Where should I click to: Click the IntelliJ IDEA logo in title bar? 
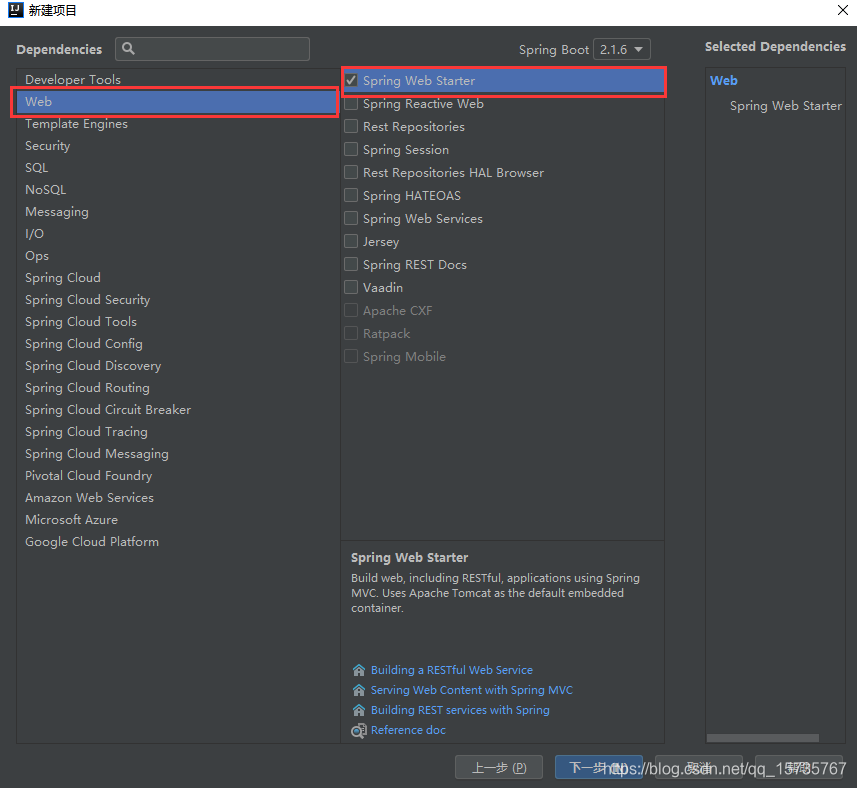pyautogui.click(x=16, y=10)
